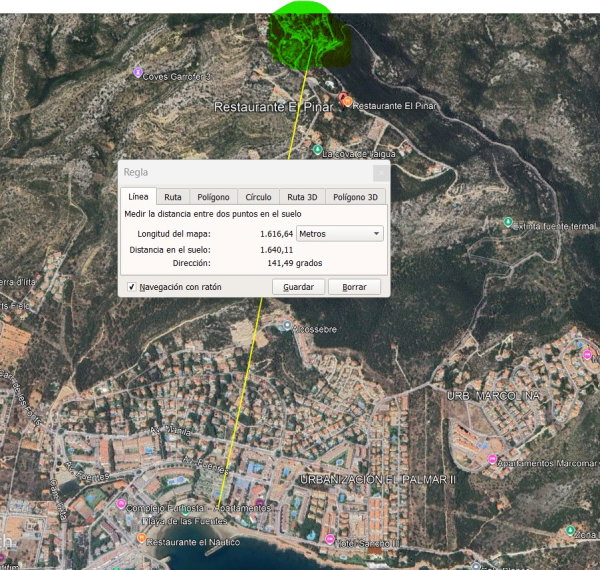600x570 pixels.
Task: Select the Restaurante el Nautico marker
Action: click(142, 539)
